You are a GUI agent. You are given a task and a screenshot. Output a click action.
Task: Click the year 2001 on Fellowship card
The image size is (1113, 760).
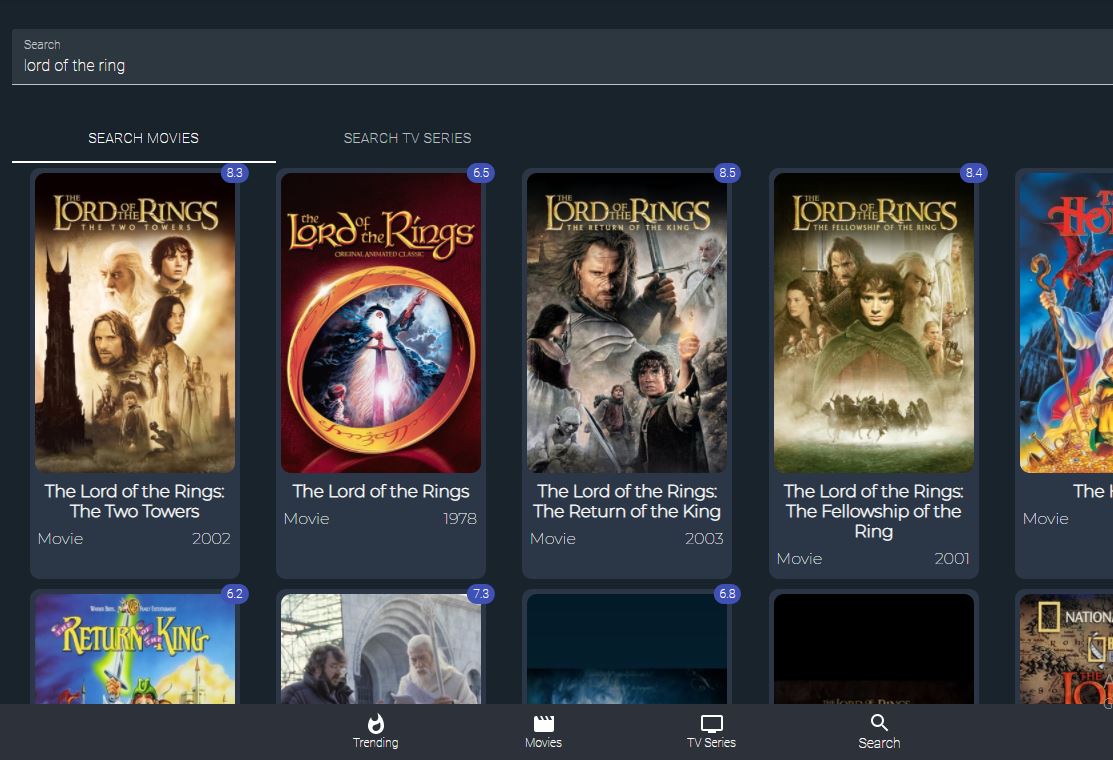tap(951, 558)
